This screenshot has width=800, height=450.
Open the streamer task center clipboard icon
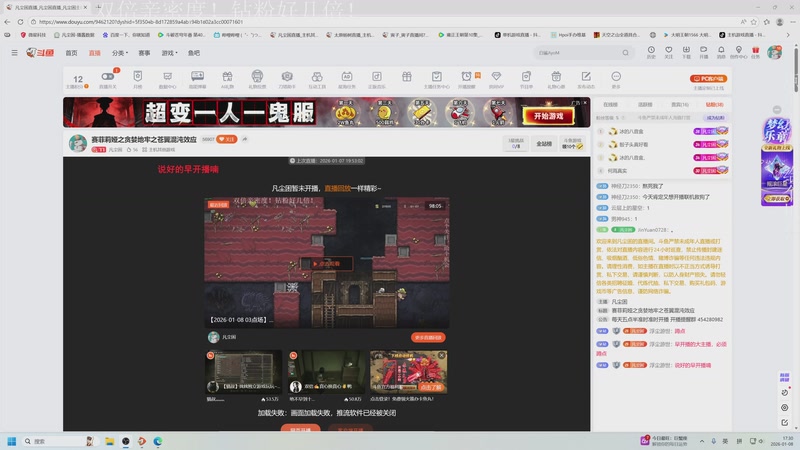pos(437,77)
